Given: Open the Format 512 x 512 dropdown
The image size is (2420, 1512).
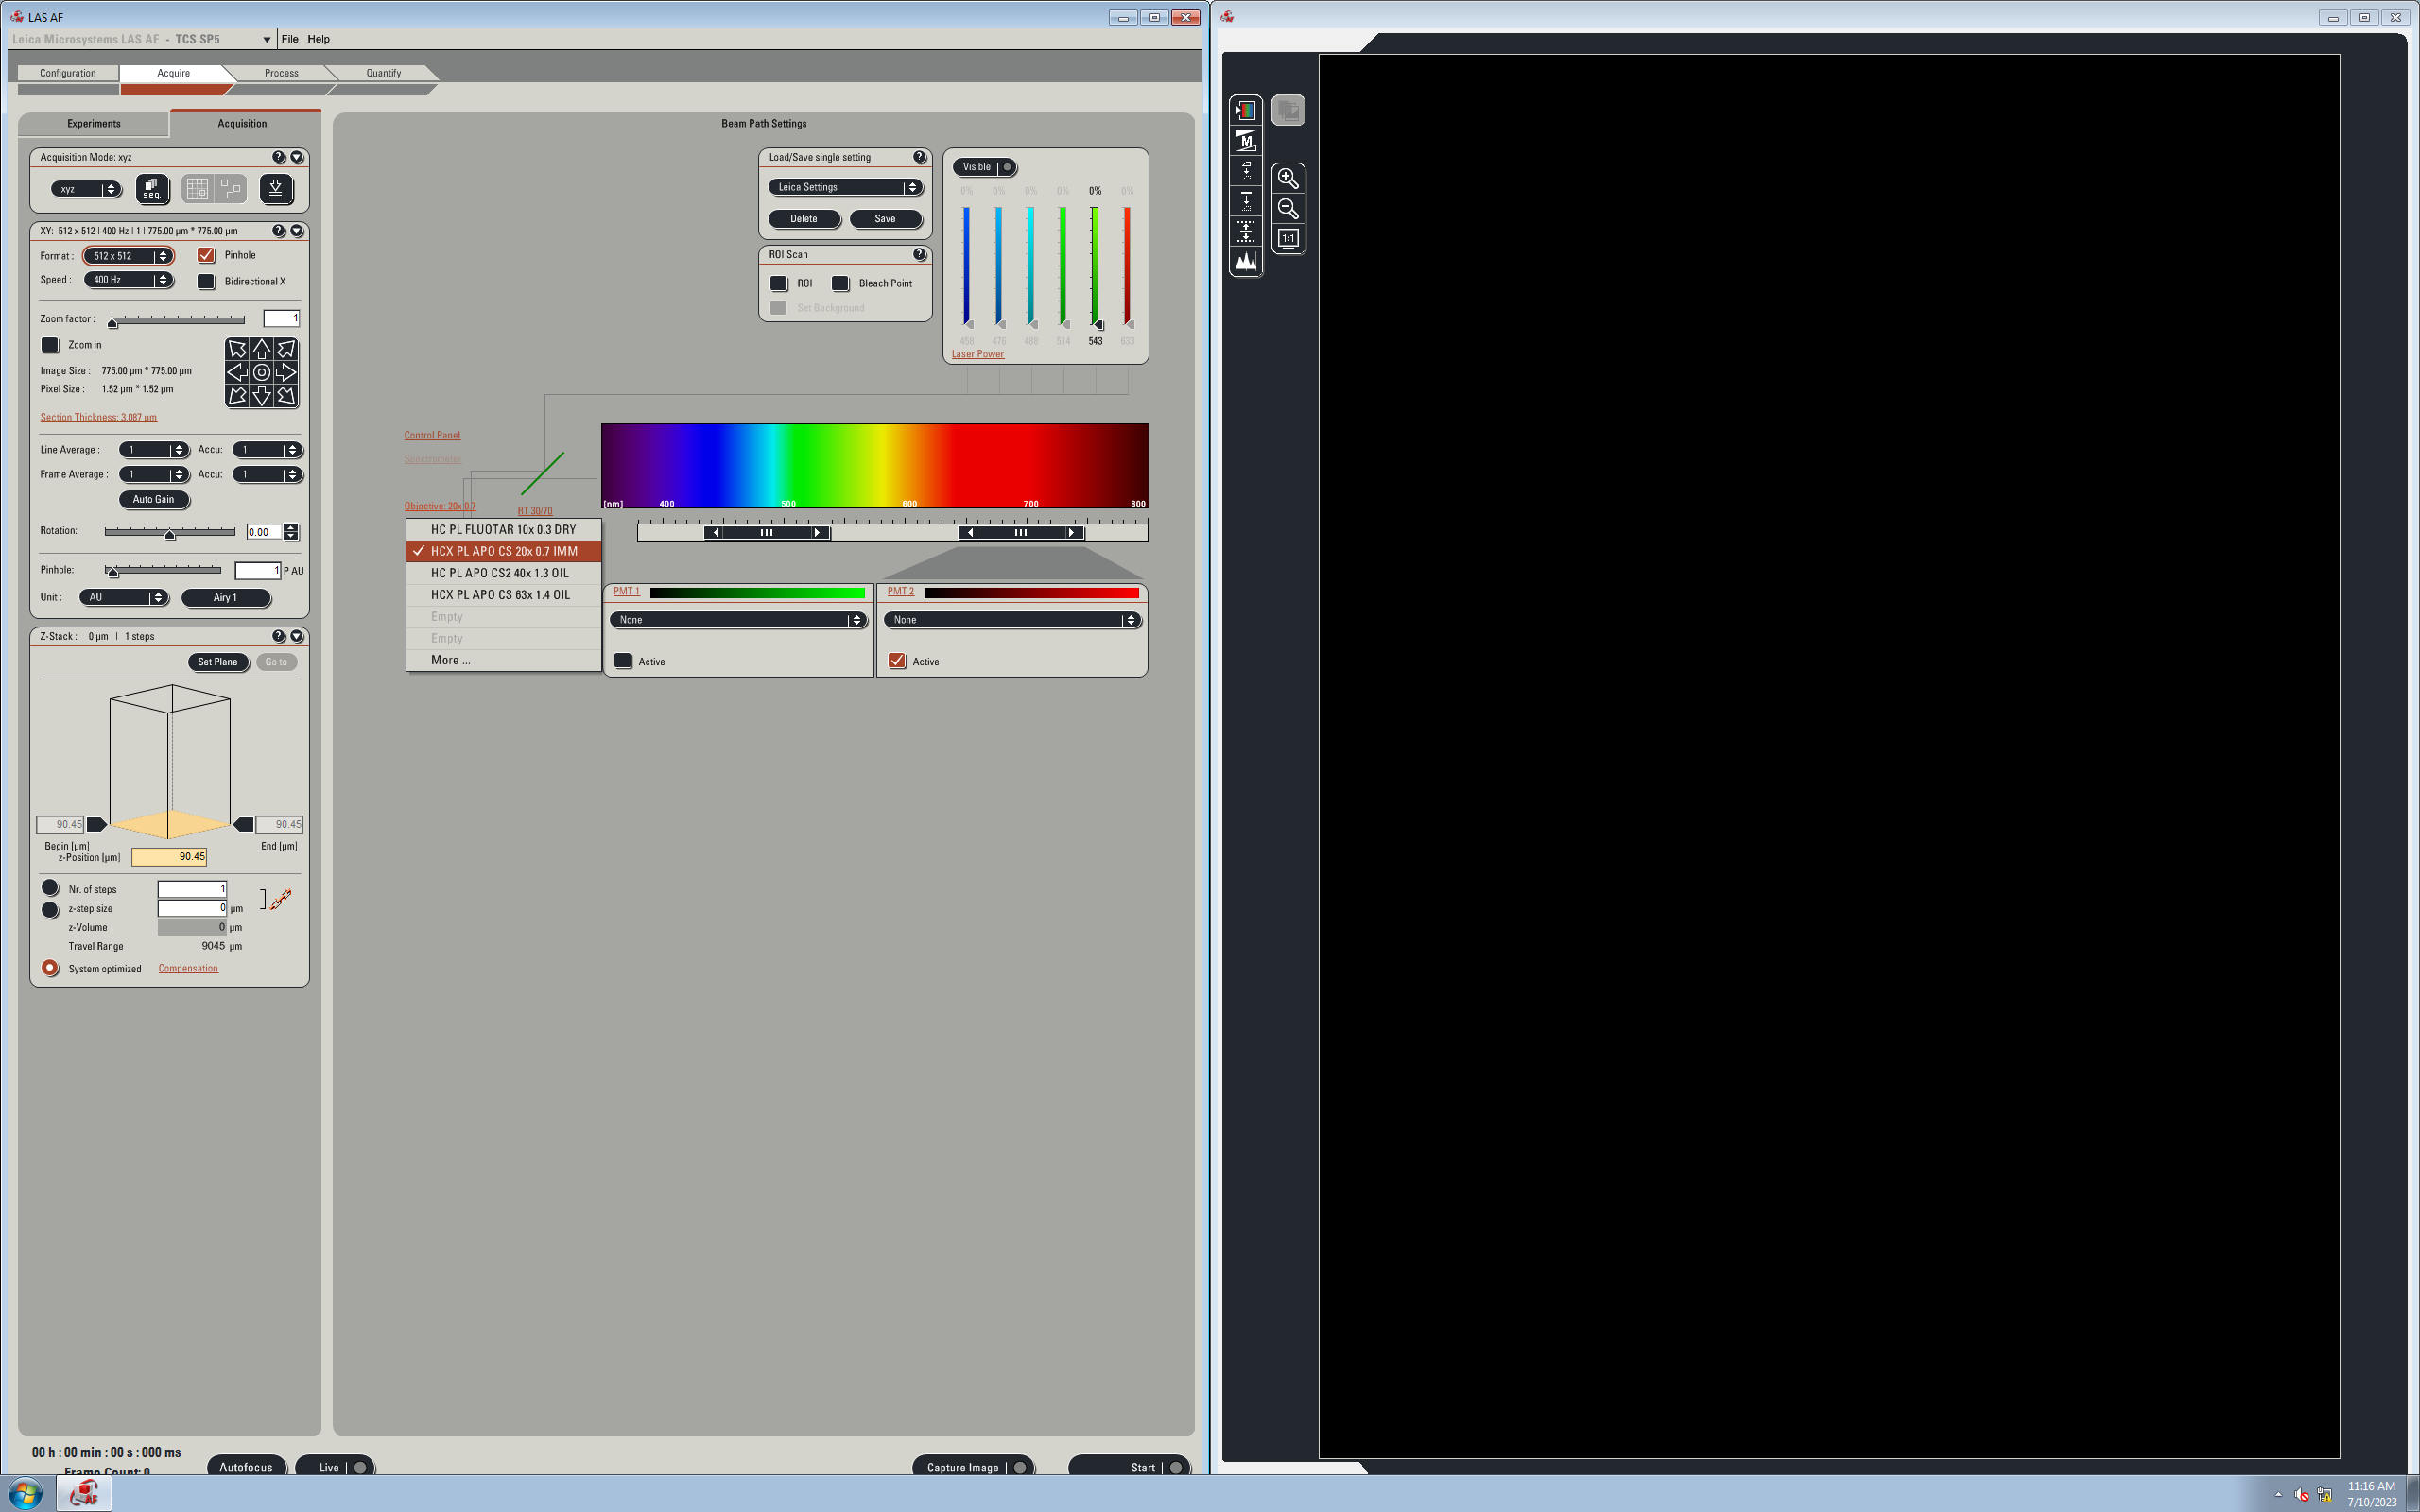Looking at the screenshot, I should tap(129, 256).
